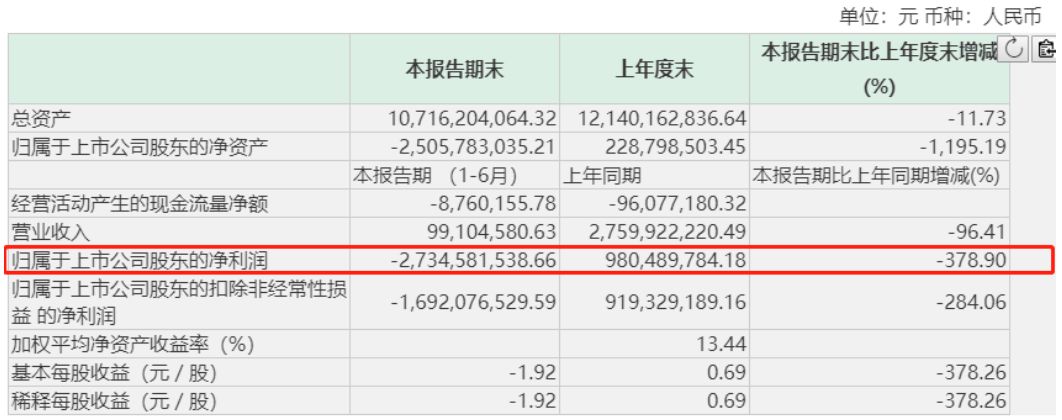Screen dimensions: 1062x420
Task: Click the clipboard copy icon at table corner
Action: 1046,49
